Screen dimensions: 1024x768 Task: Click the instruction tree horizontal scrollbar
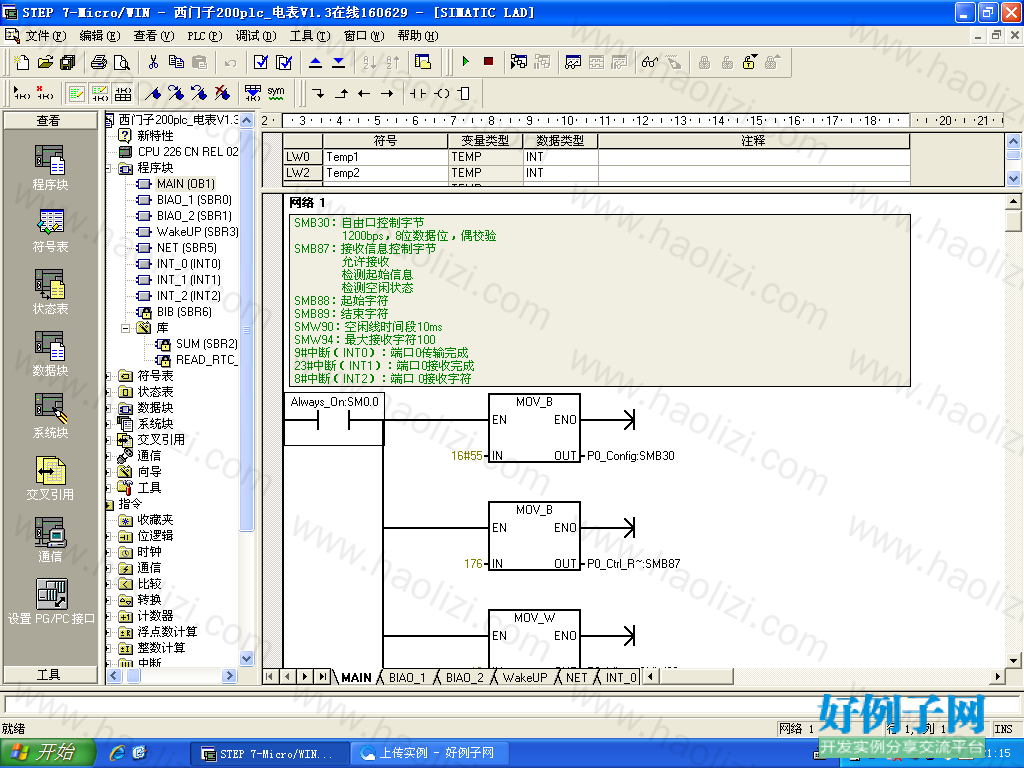click(x=171, y=676)
